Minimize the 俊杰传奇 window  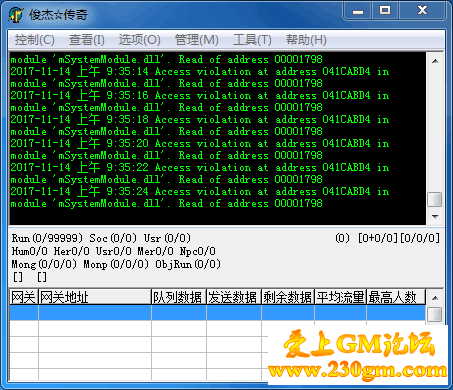358,11
